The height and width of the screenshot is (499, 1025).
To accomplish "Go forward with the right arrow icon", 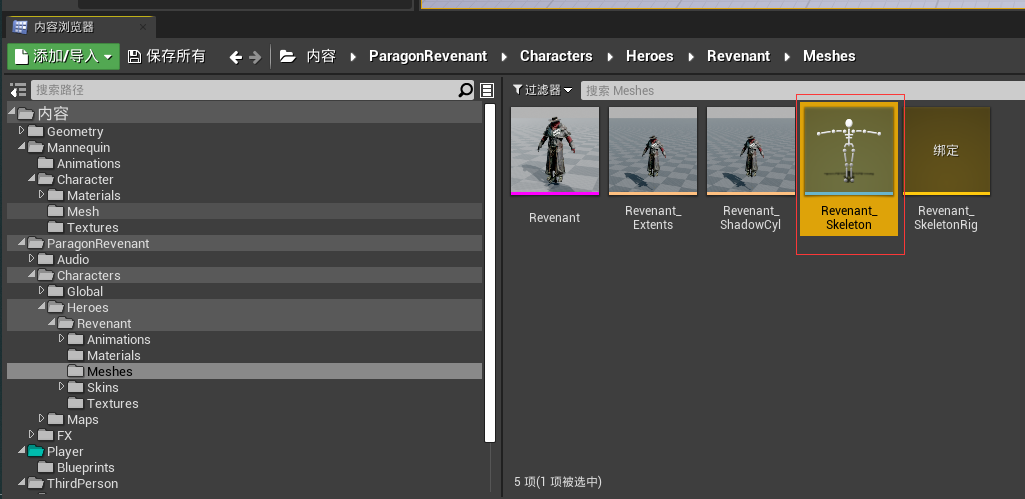I will (255, 57).
